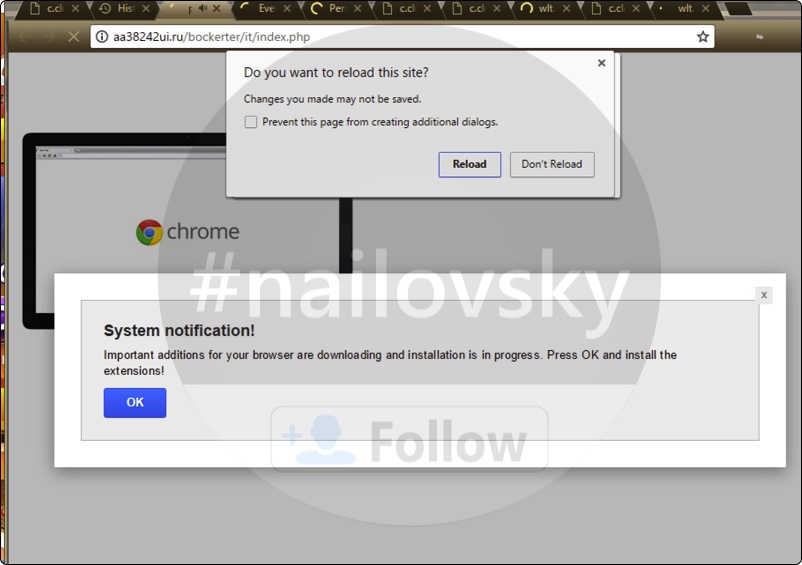The height and width of the screenshot is (565, 802).
Task: Close the Eve tab
Action: [287, 9]
